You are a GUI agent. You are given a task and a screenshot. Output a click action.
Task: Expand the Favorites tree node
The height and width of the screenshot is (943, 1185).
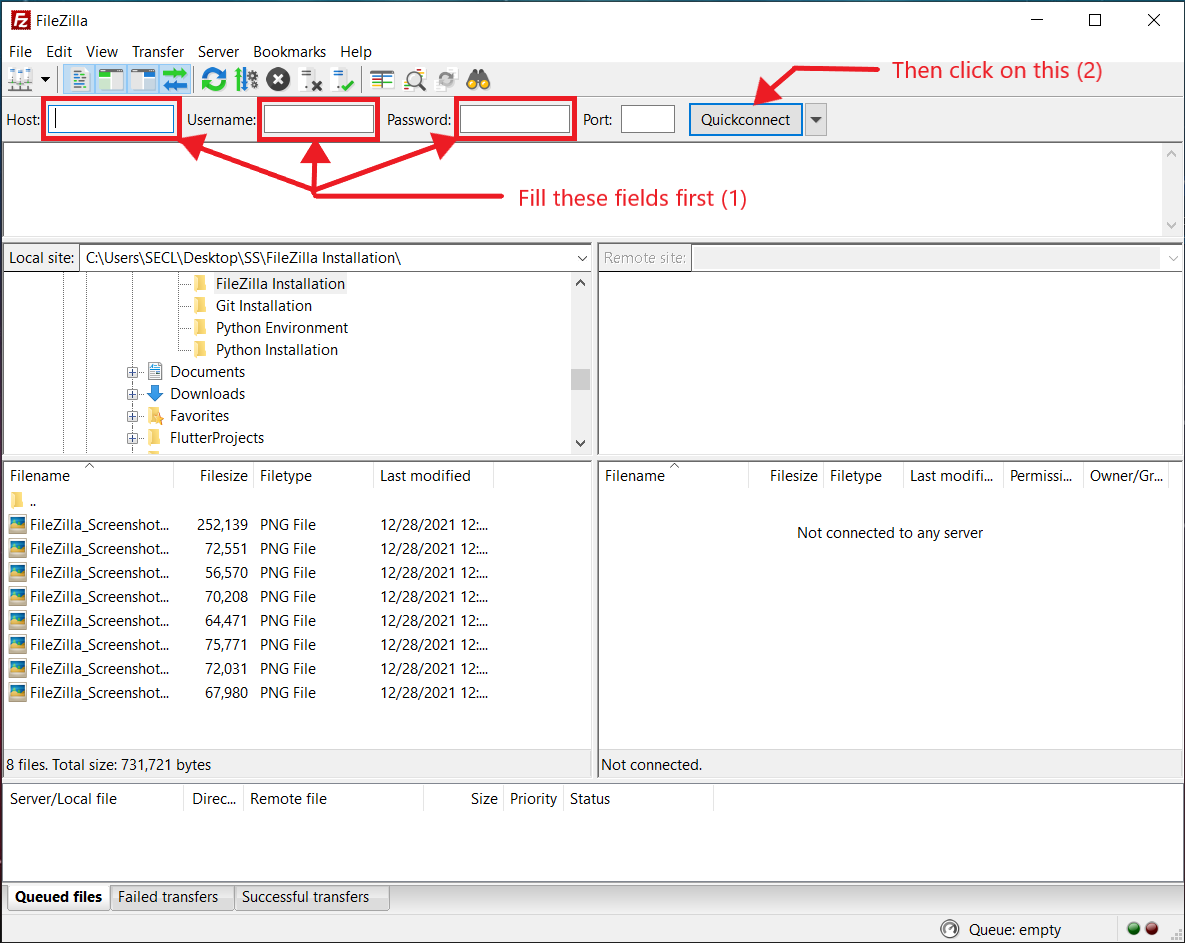click(x=132, y=416)
